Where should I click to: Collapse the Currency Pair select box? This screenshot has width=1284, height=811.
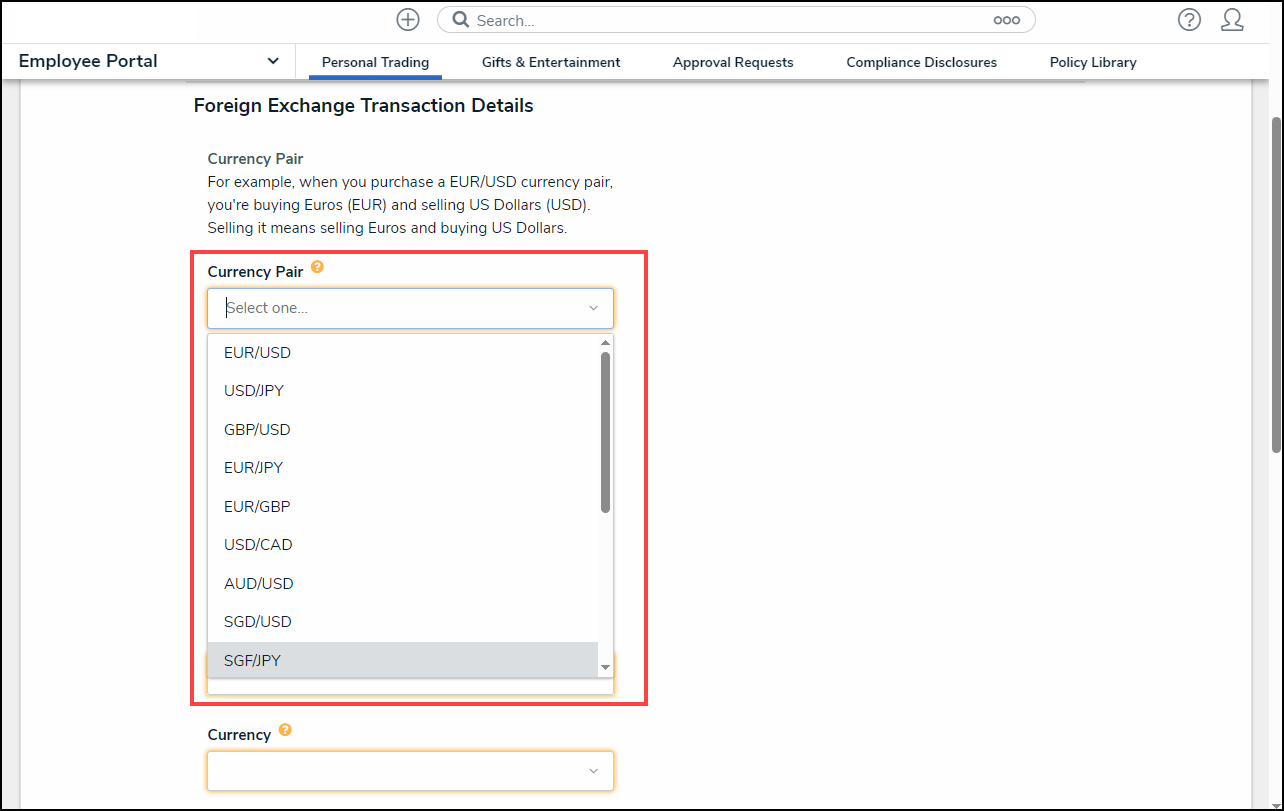coord(593,308)
